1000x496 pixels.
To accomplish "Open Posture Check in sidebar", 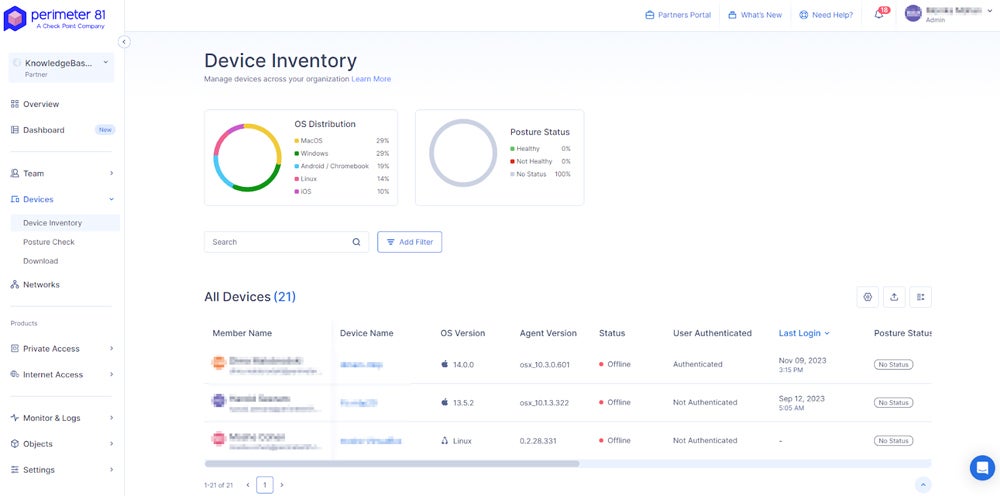I will 49,242.
